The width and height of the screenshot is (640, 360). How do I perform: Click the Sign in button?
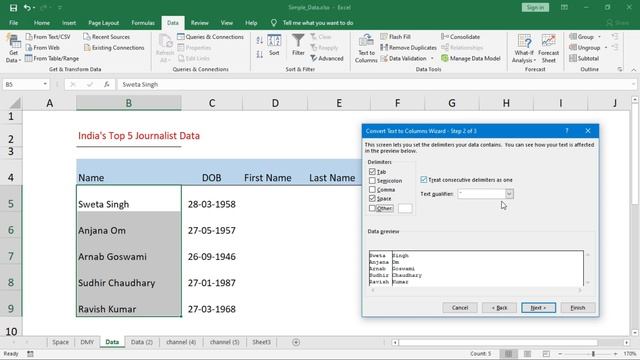point(535,7)
